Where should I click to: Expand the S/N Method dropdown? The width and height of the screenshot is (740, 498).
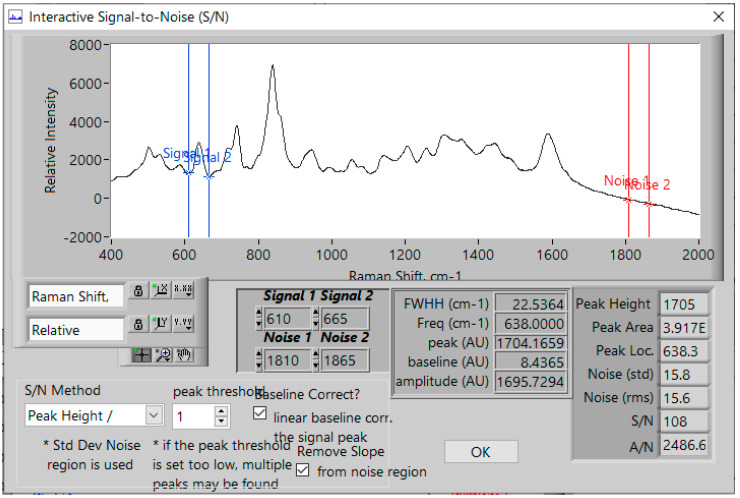(153, 414)
